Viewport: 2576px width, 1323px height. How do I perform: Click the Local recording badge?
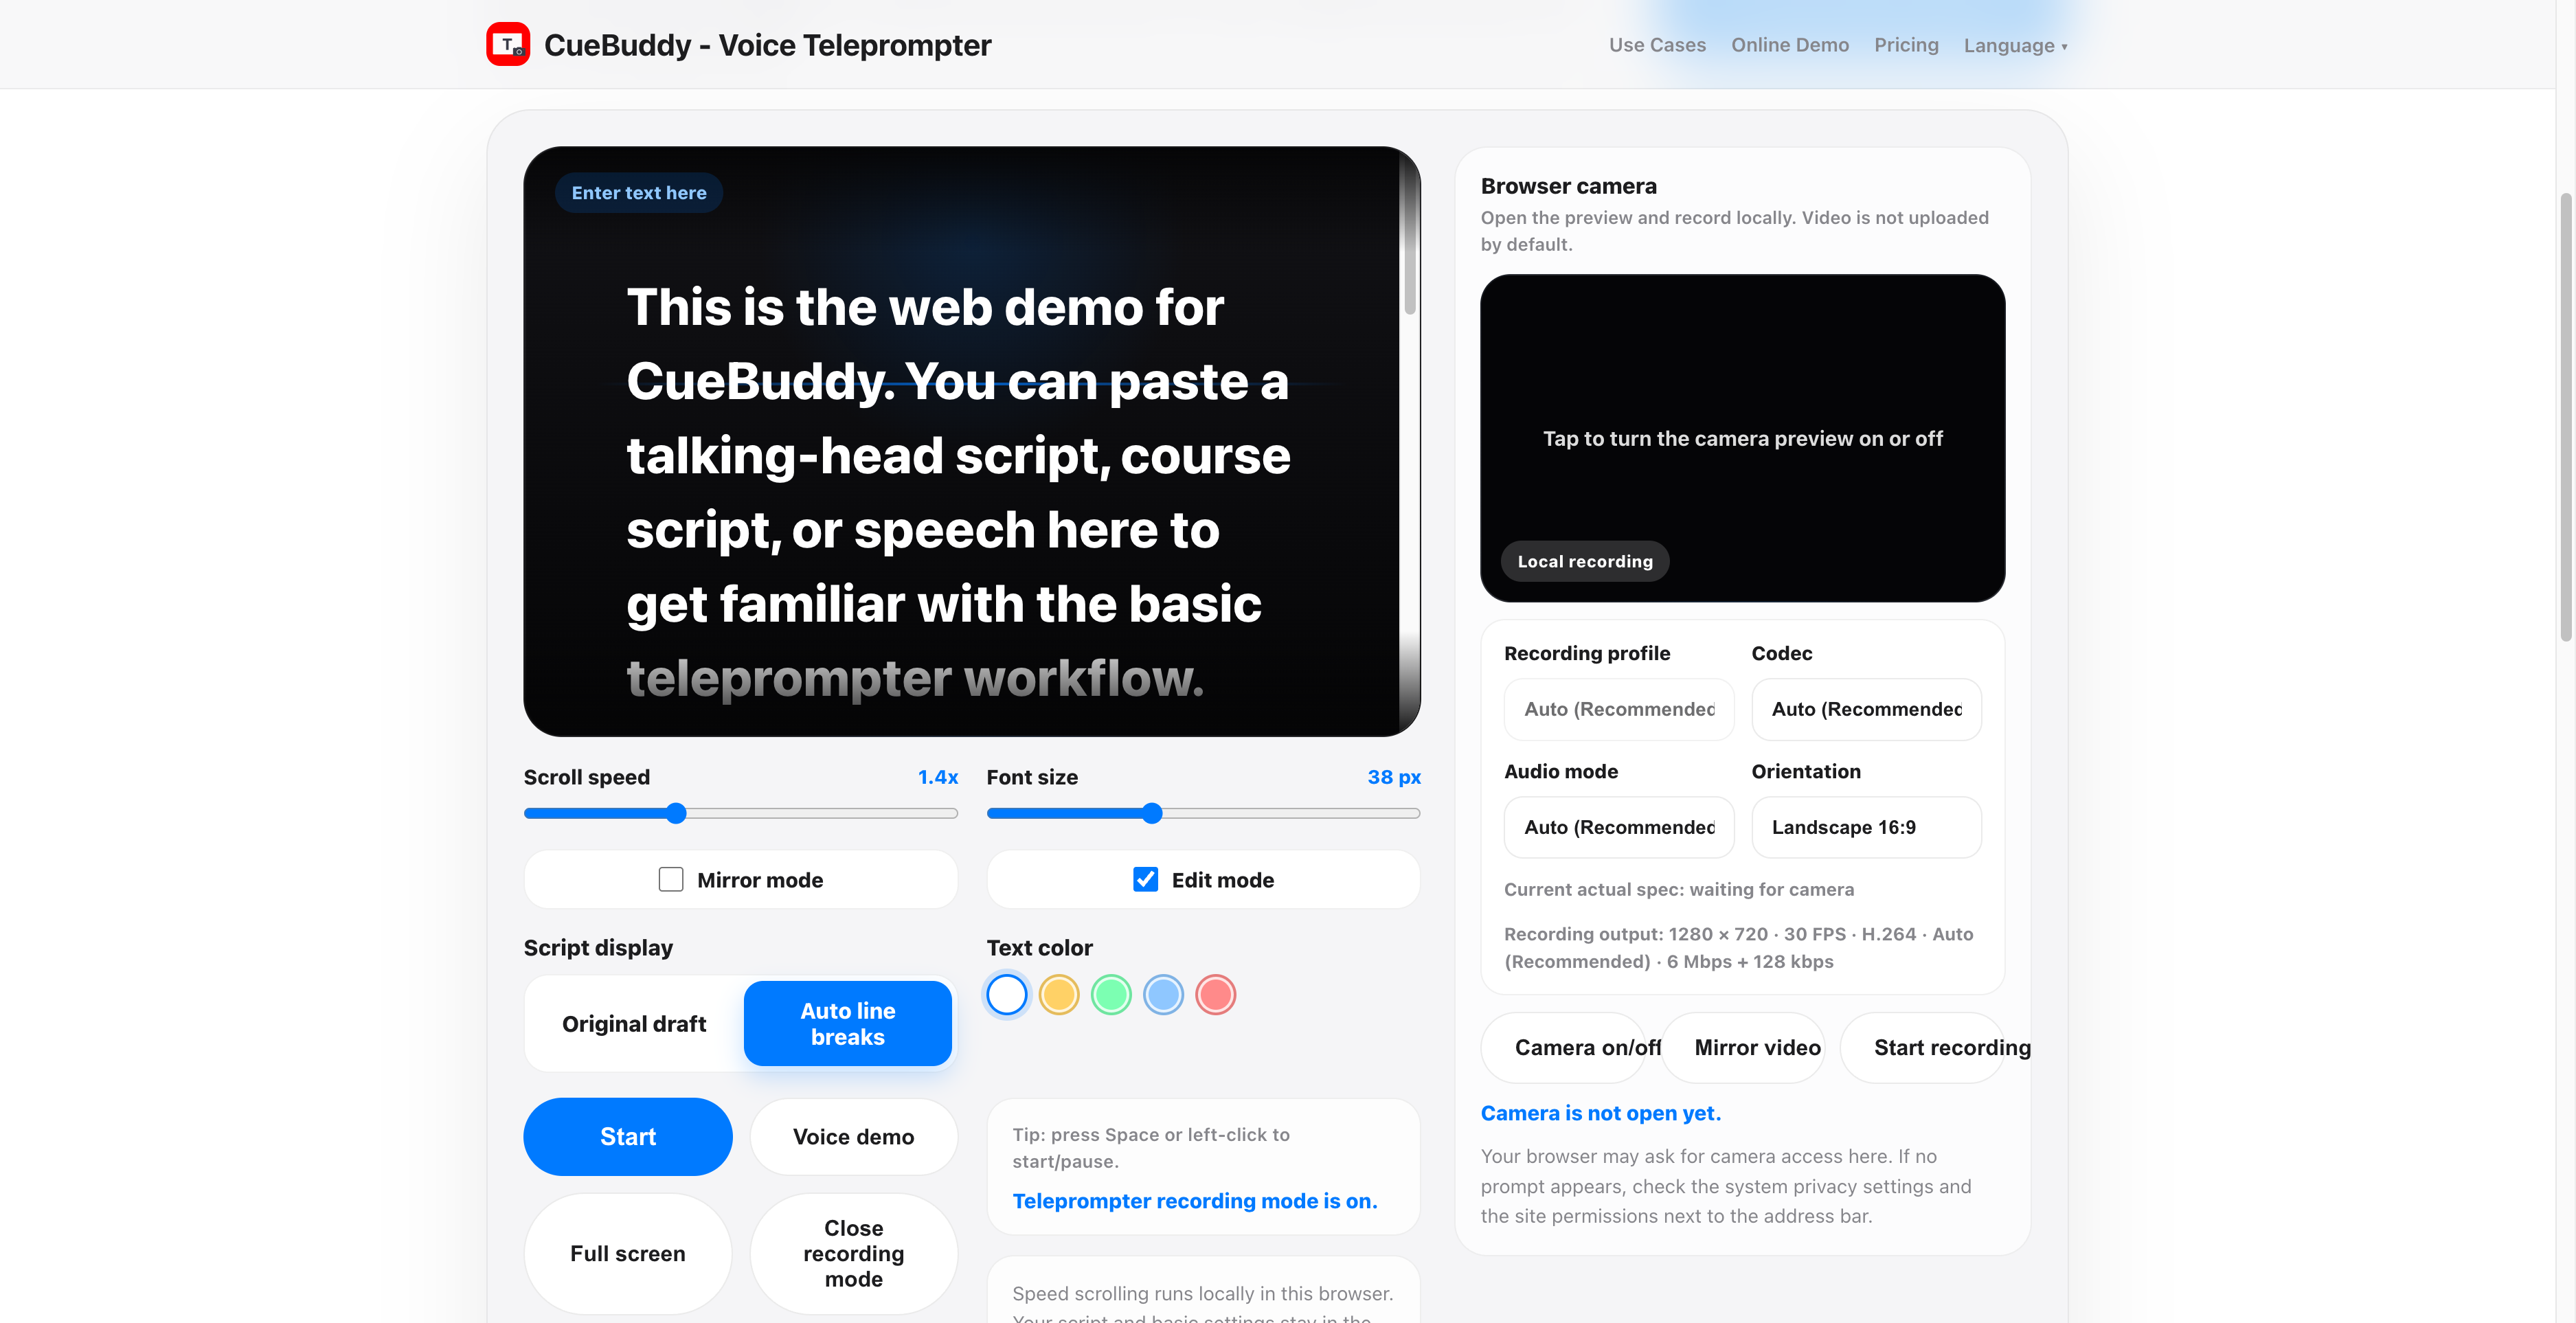(1585, 562)
